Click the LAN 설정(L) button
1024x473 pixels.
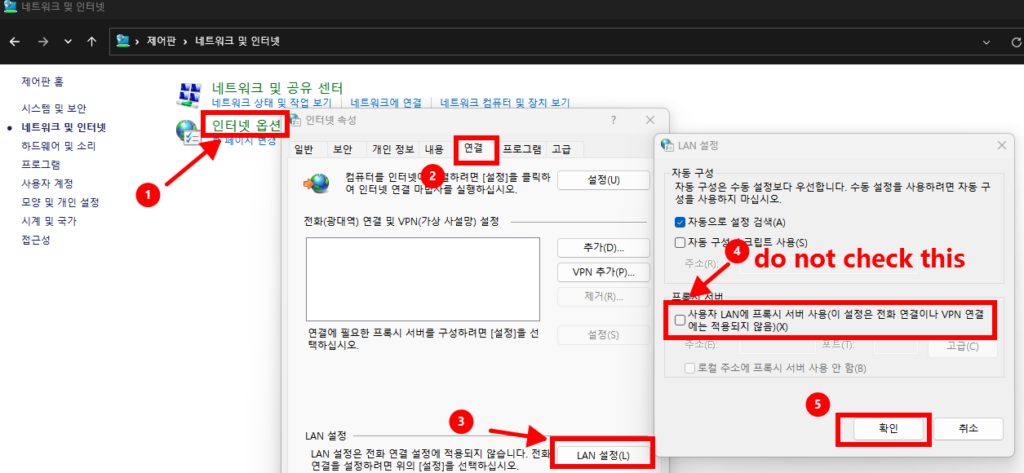coord(601,454)
